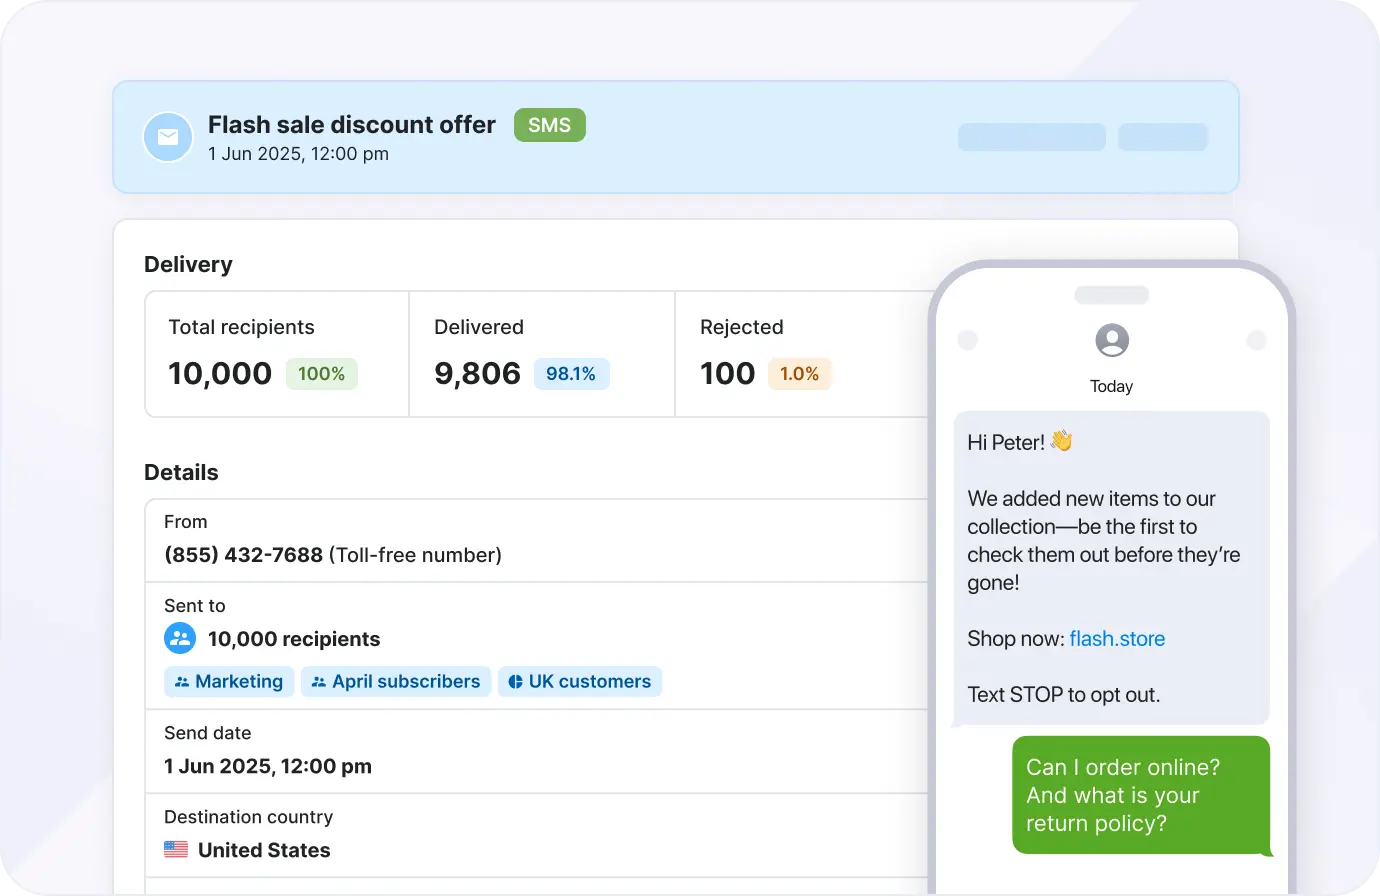
Task: Click the blue recipients group icon
Action: (180, 638)
